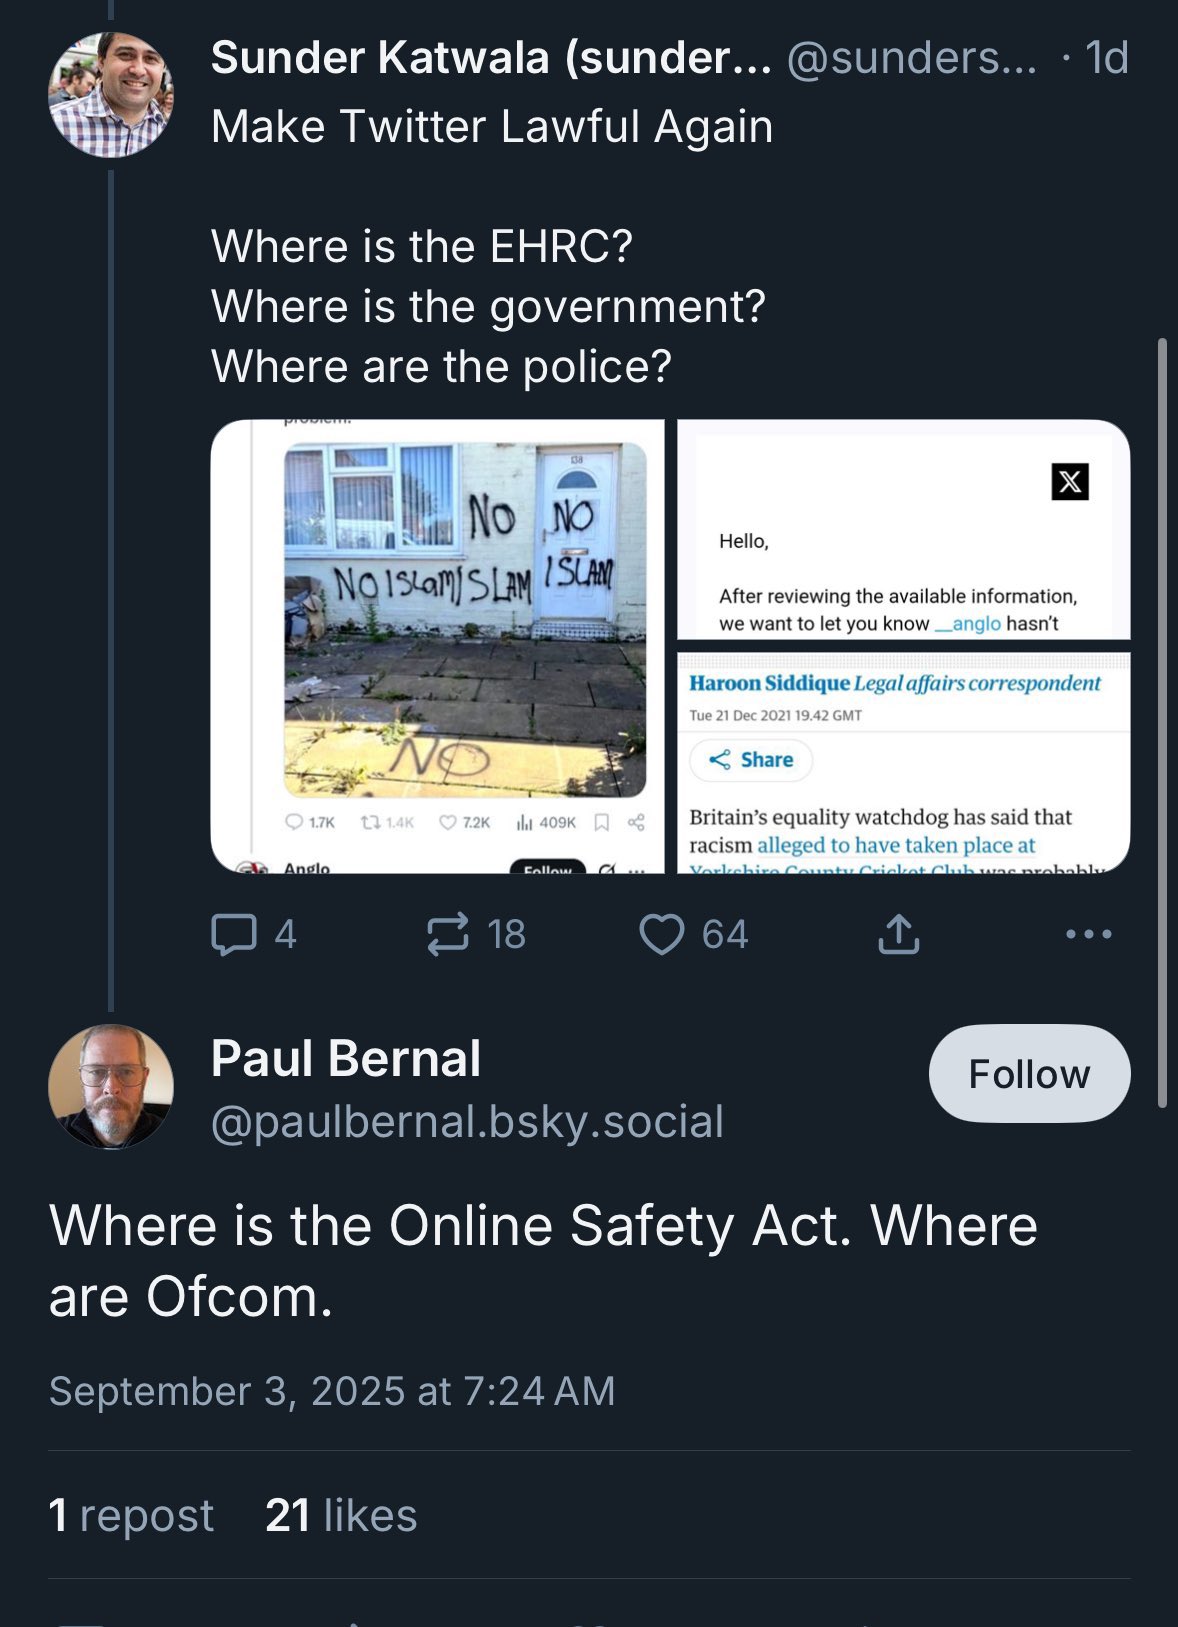Open Paul Bernal's profile avatar
This screenshot has height=1627, width=1178.
(111, 1086)
